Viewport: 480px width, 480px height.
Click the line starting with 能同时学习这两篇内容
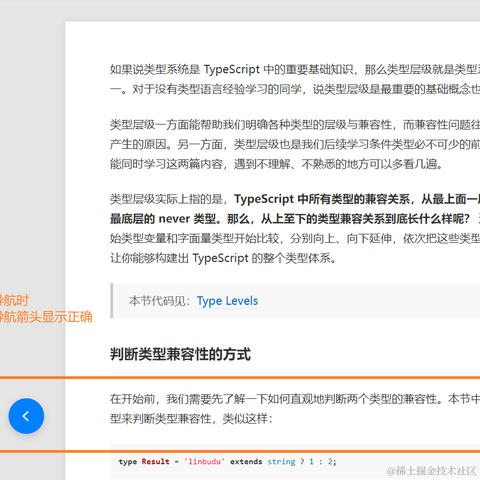pyautogui.click(x=276, y=164)
